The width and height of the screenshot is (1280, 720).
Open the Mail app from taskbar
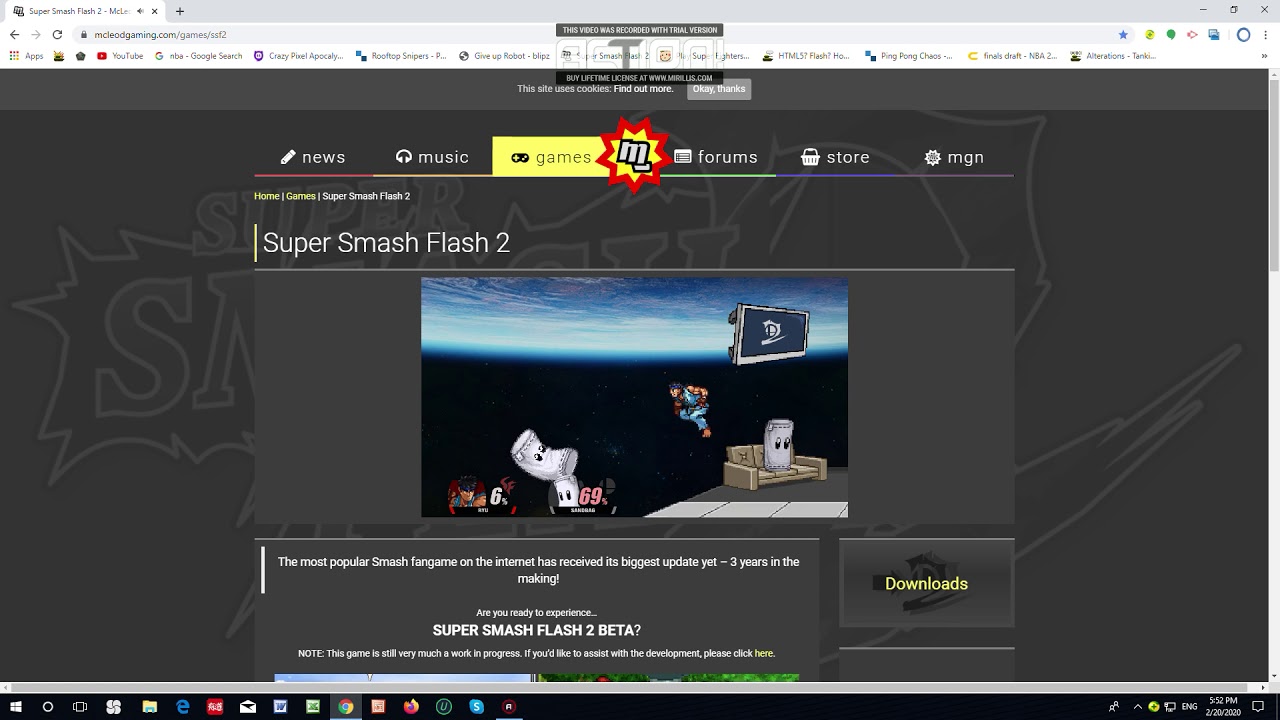[x=248, y=707]
